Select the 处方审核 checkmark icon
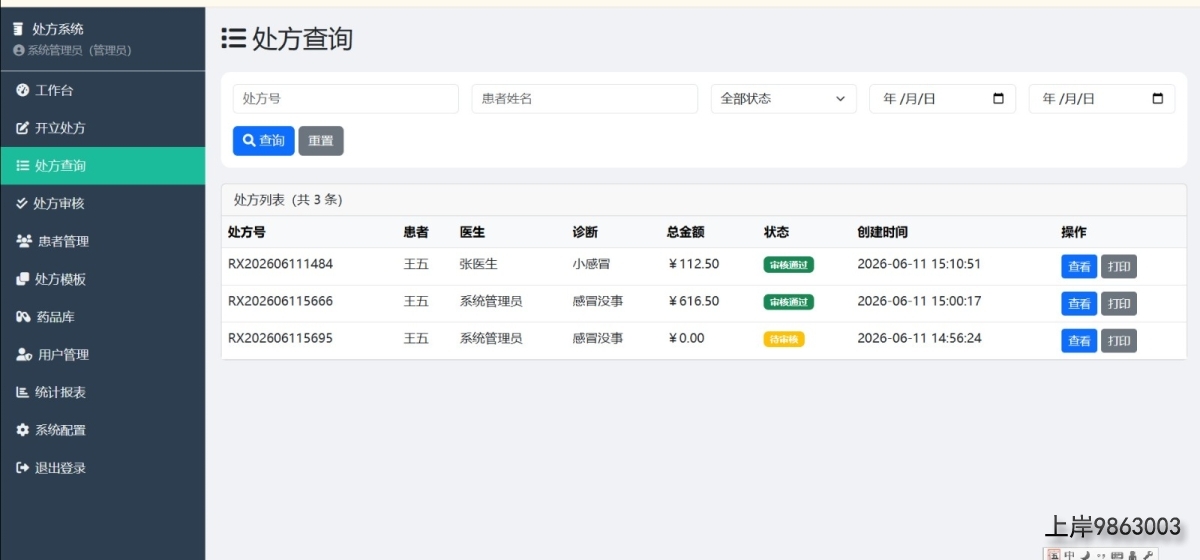1200x560 pixels. click(22, 203)
